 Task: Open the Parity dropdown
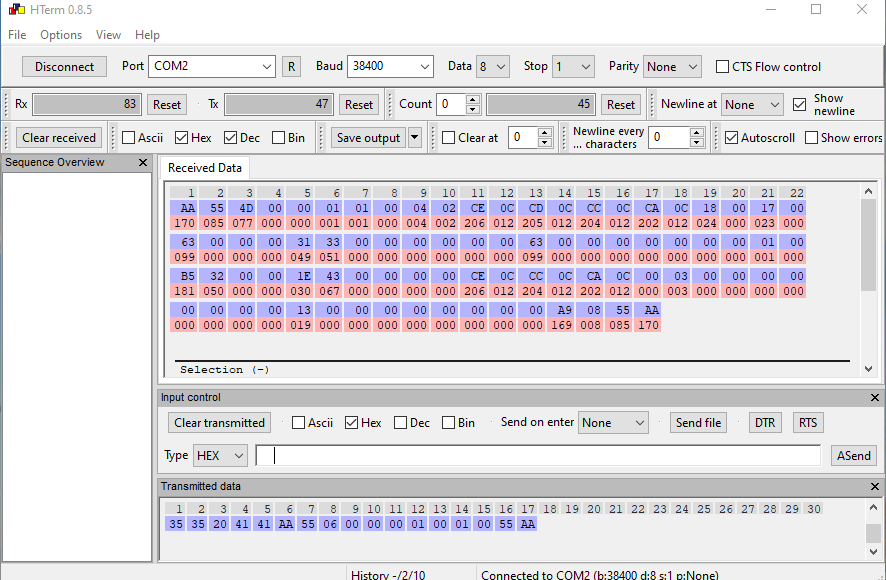point(672,67)
